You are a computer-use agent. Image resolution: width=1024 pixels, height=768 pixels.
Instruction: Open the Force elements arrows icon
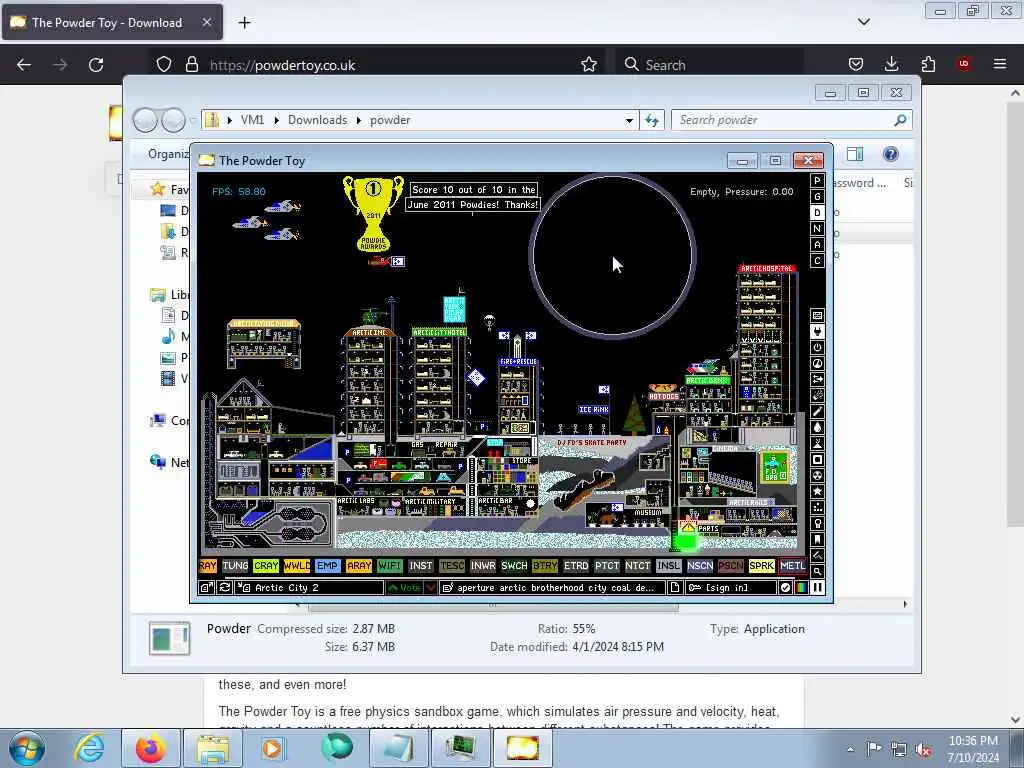coord(817,379)
